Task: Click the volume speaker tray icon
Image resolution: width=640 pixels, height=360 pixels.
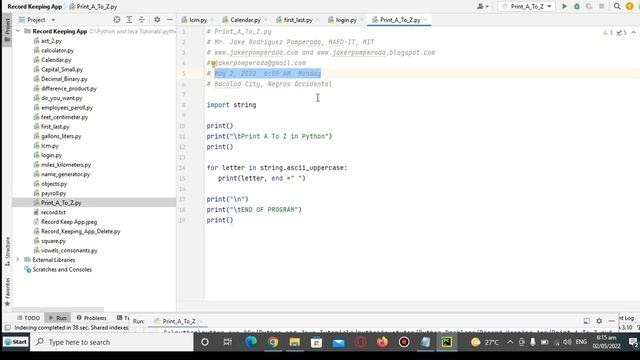Action: coord(567,342)
